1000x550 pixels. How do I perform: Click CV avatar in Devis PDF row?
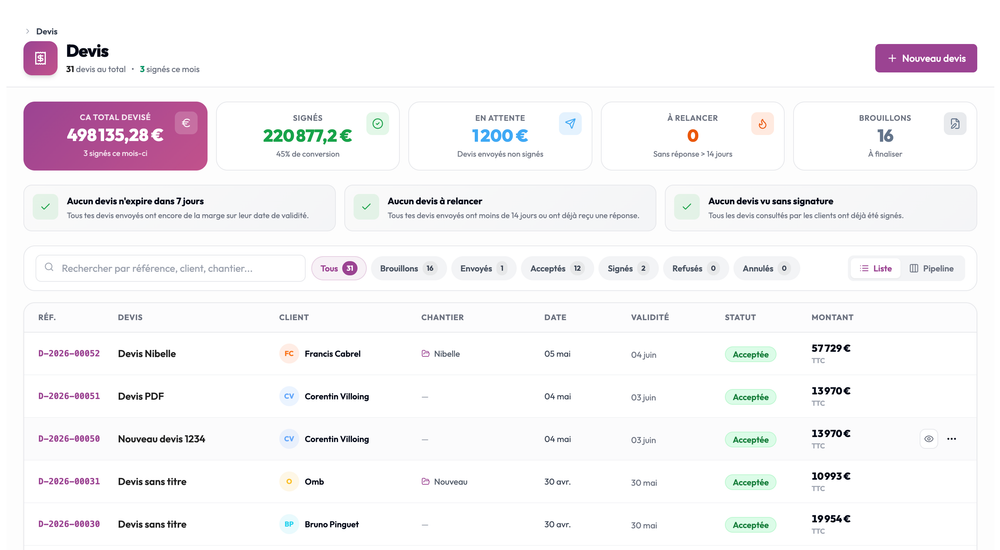click(x=289, y=396)
